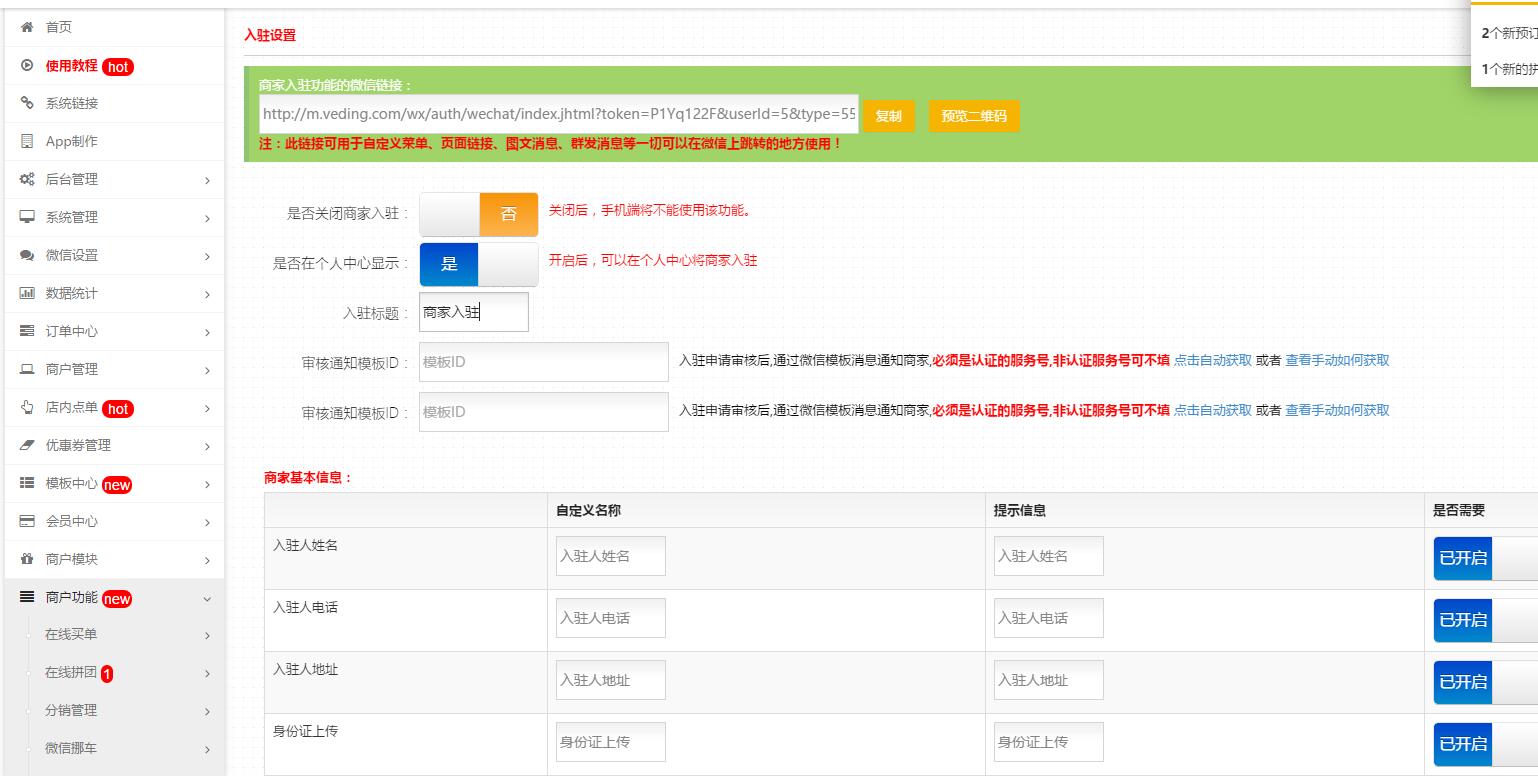Toggle the 是否关闭商户入驻 switch
Viewport: 1538px width, 776px height.
point(479,214)
